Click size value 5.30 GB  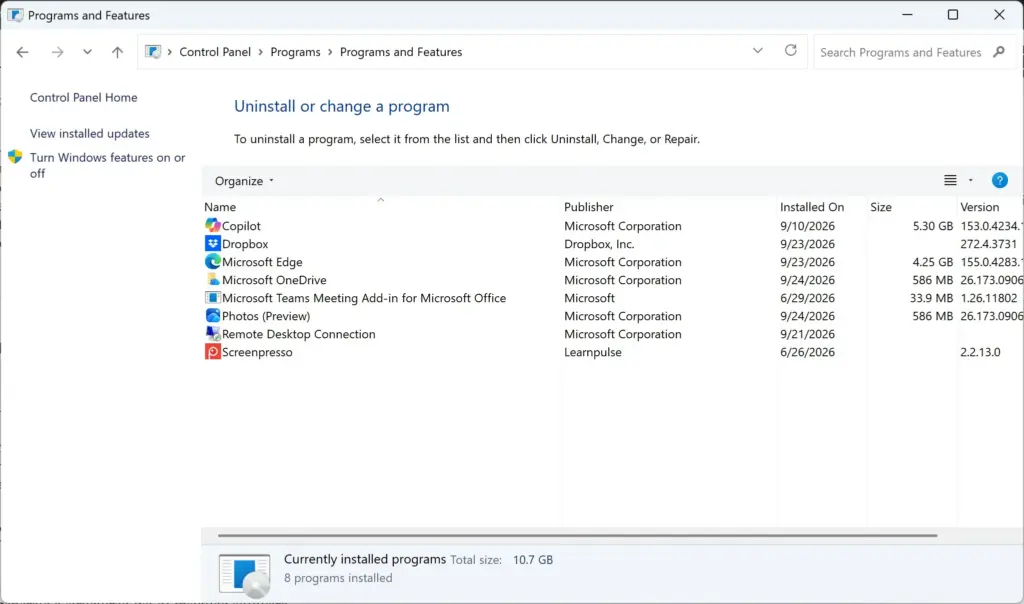pyautogui.click(x=933, y=226)
